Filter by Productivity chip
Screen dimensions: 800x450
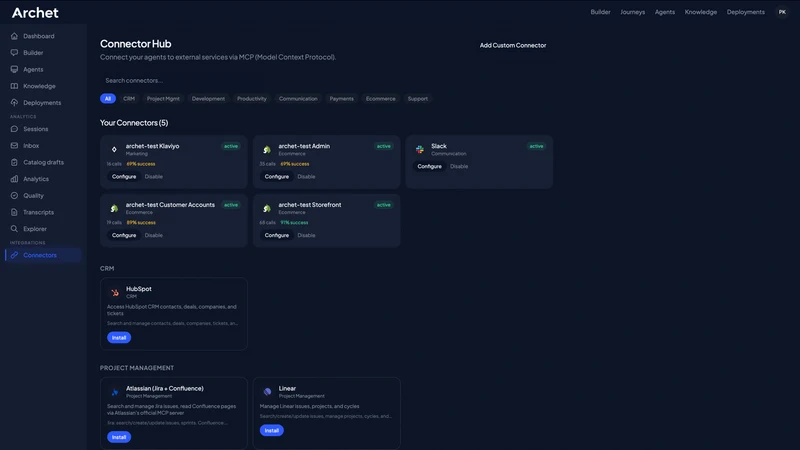tap(252, 98)
